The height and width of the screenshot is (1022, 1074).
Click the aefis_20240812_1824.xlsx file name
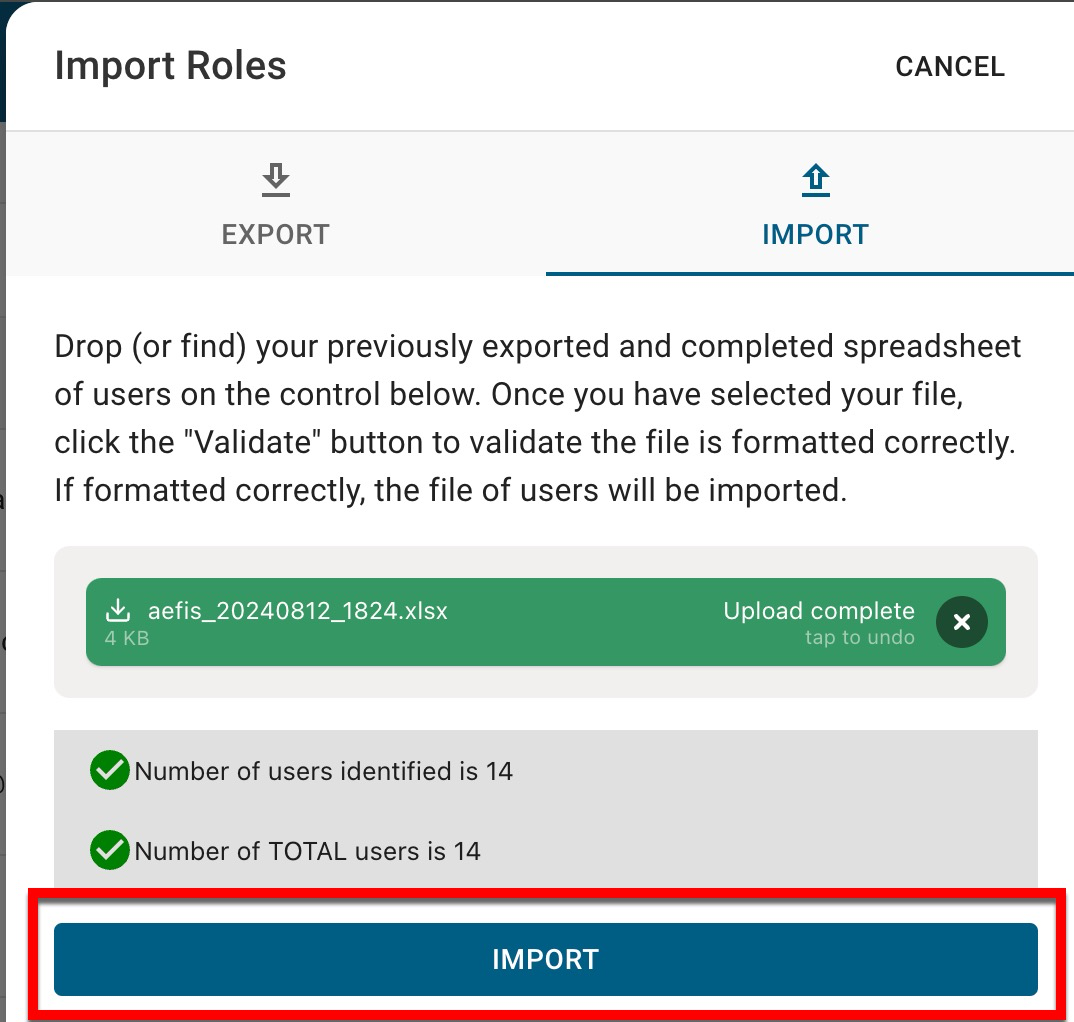click(x=297, y=610)
